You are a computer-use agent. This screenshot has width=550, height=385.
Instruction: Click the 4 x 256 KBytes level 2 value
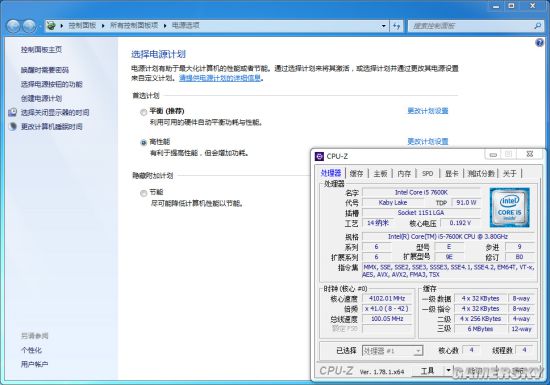(x=480, y=319)
